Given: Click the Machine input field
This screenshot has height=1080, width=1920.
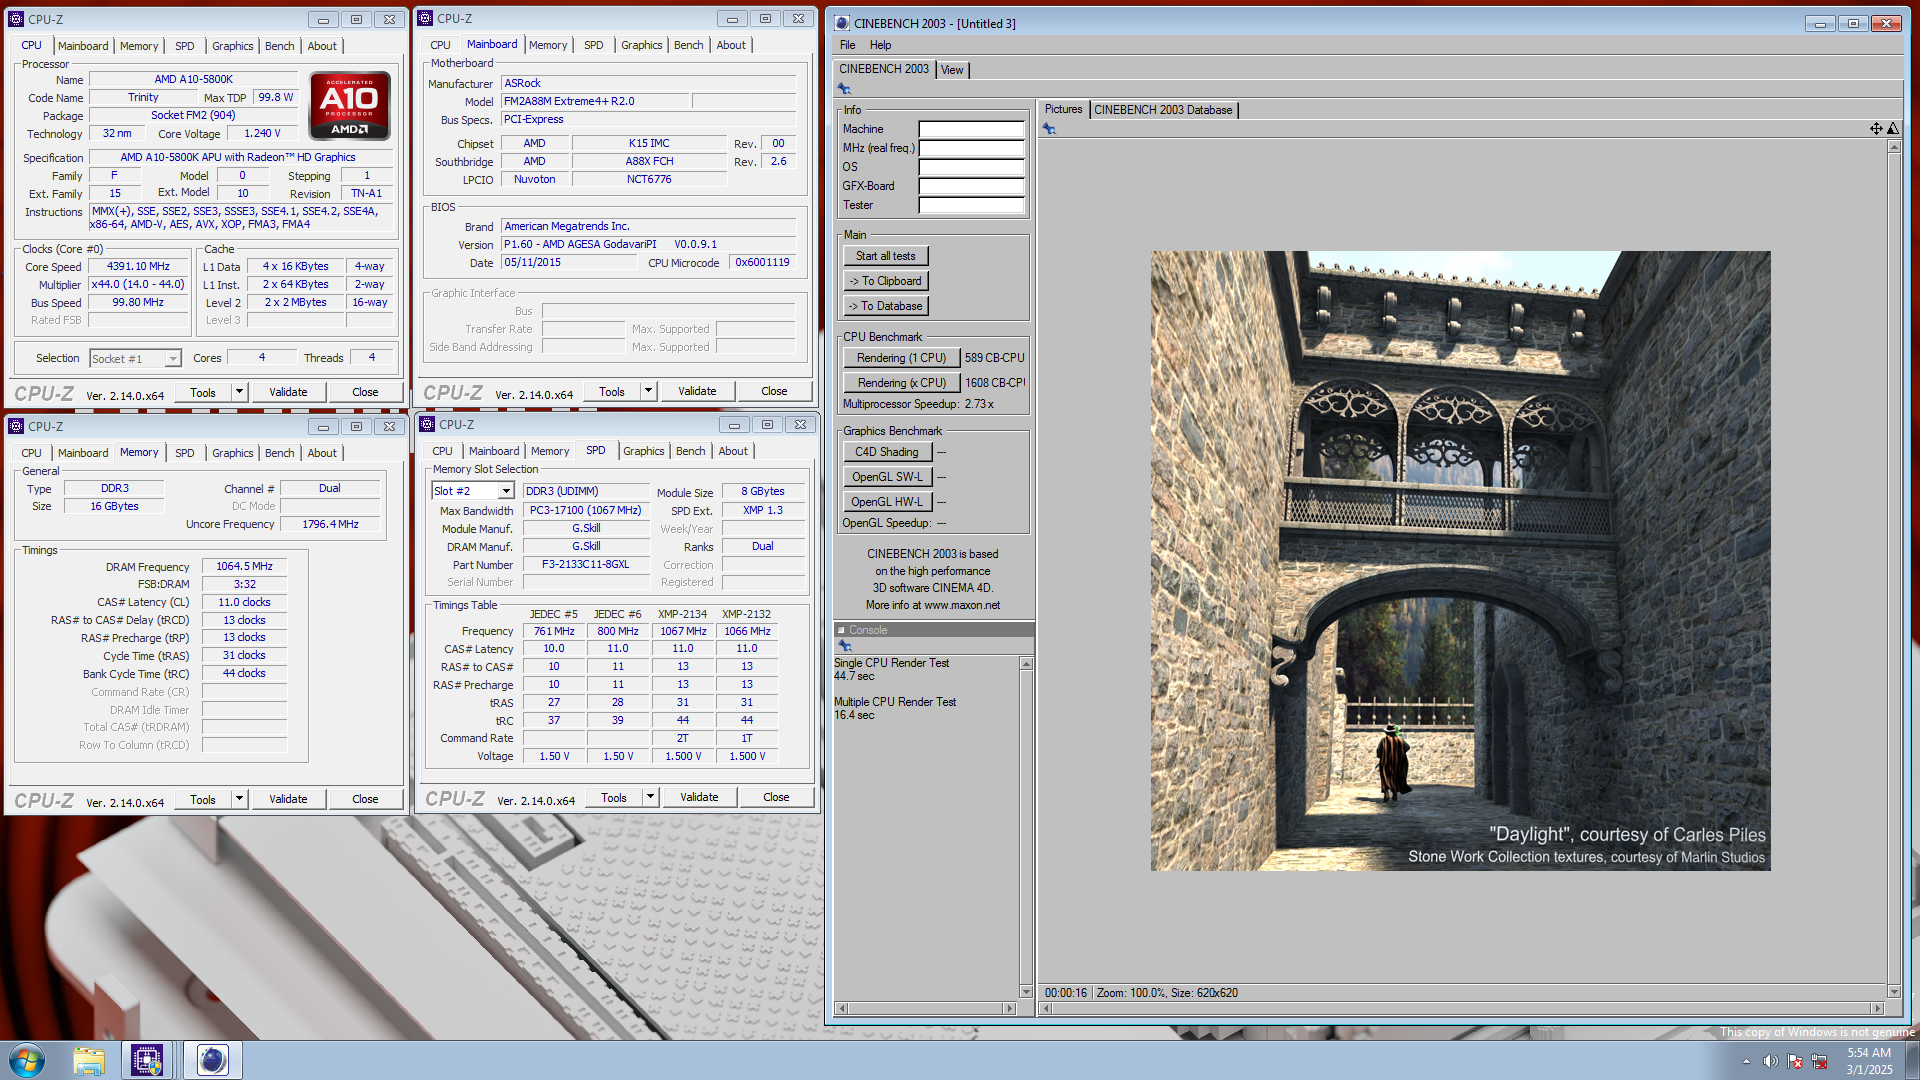Looking at the screenshot, I should (971, 129).
